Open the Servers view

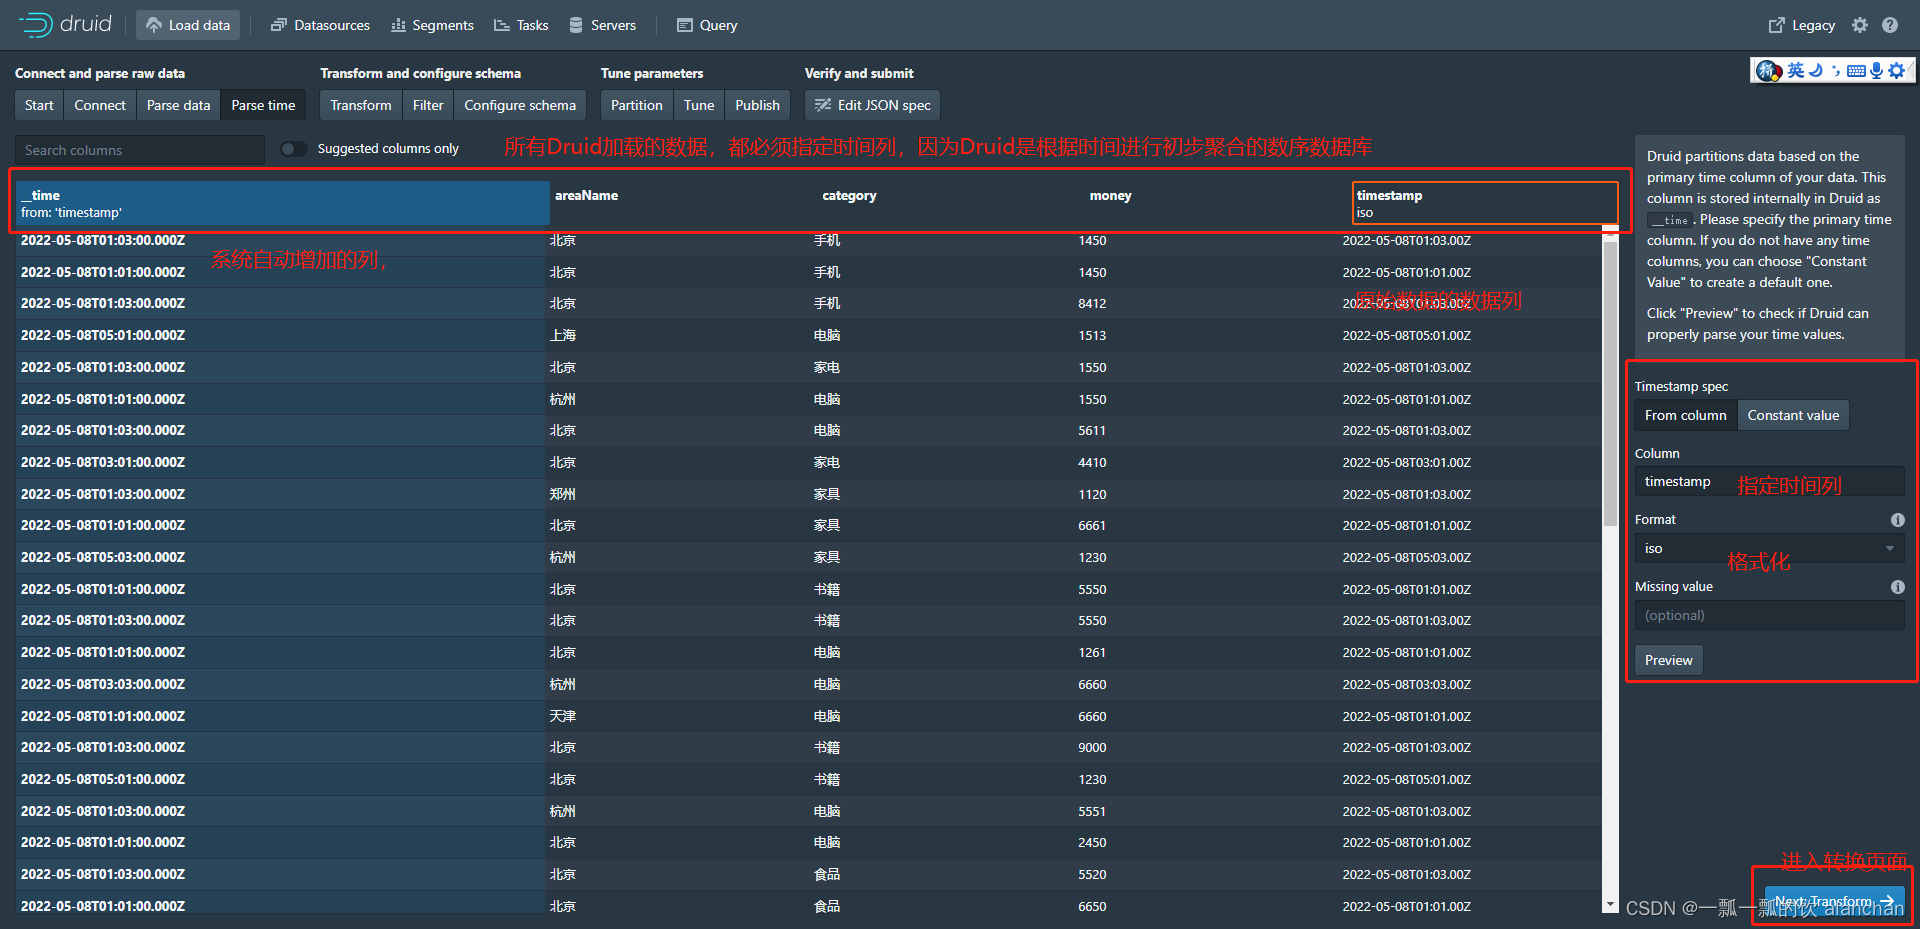tap(603, 25)
